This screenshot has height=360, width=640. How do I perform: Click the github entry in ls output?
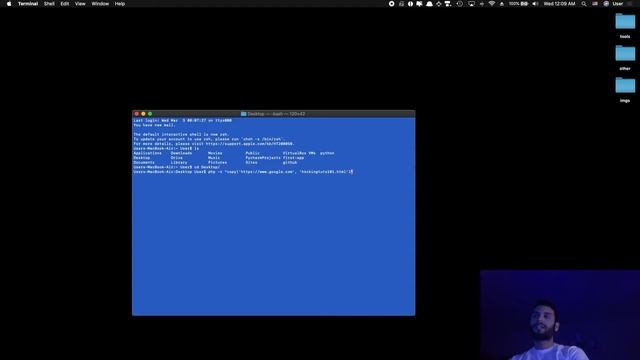coord(290,162)
